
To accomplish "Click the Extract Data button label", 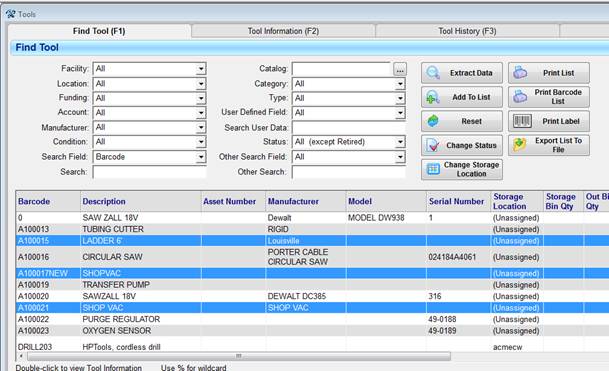I will [x=471, y=73].
